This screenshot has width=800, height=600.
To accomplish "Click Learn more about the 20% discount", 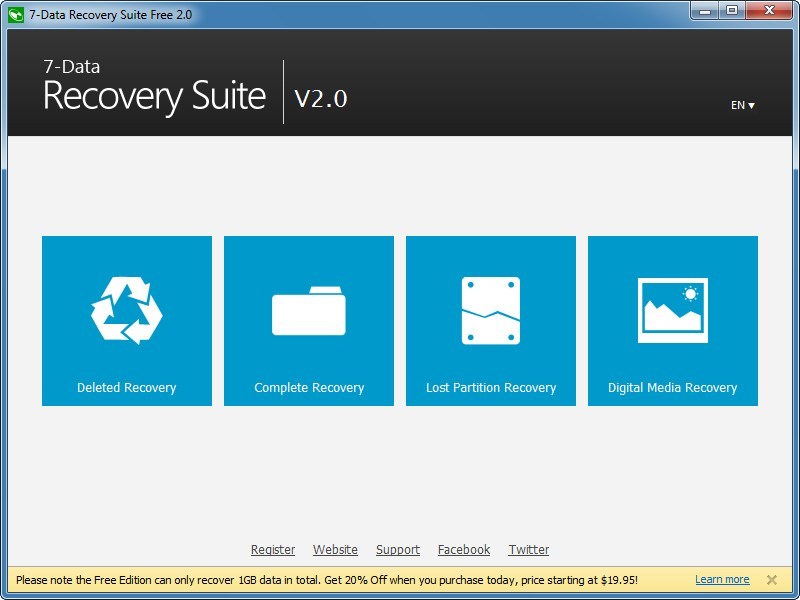I will pyautogui.click(x=722, y=578).
